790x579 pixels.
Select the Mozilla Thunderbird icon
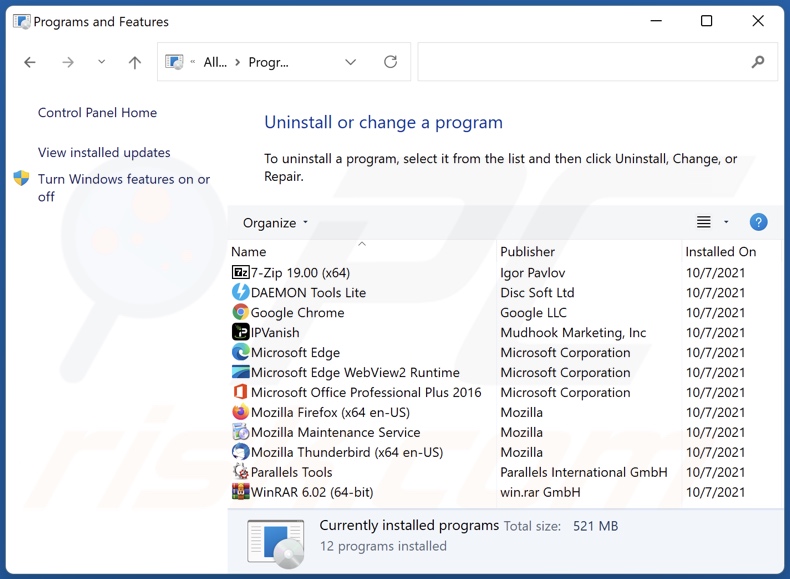click(x=240, y=453)
